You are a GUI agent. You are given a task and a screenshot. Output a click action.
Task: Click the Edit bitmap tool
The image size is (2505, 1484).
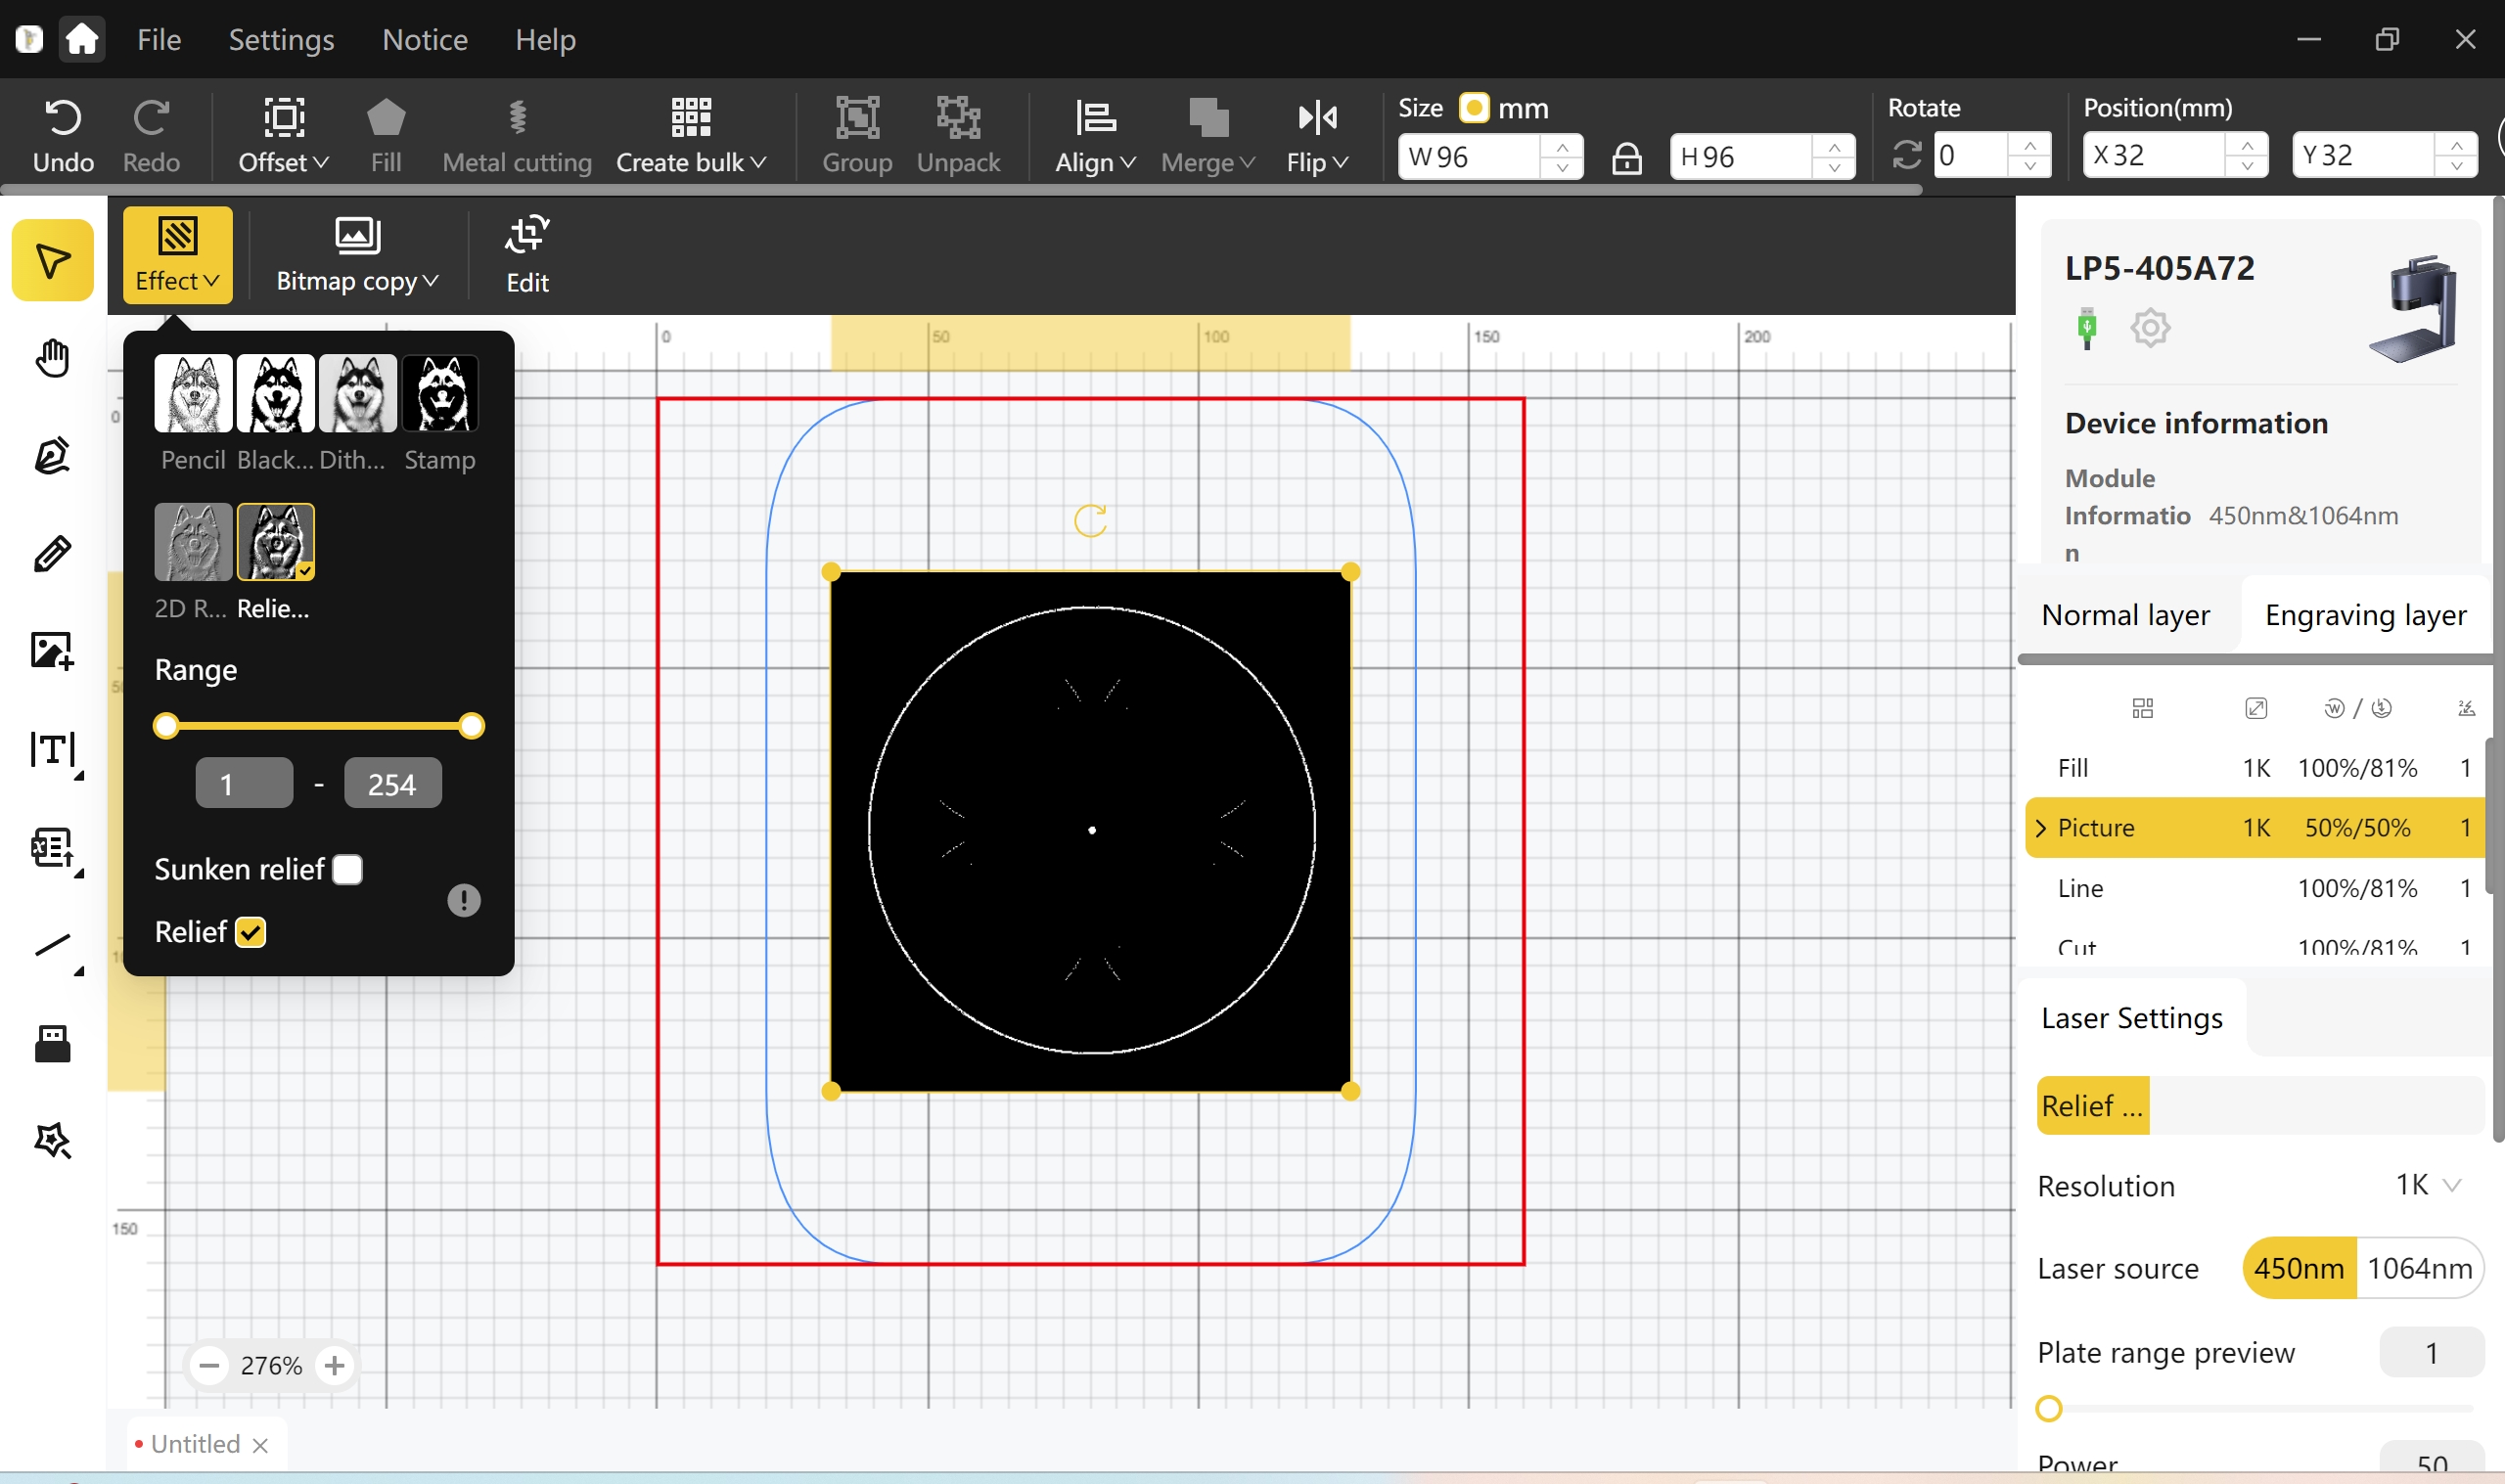527,255
